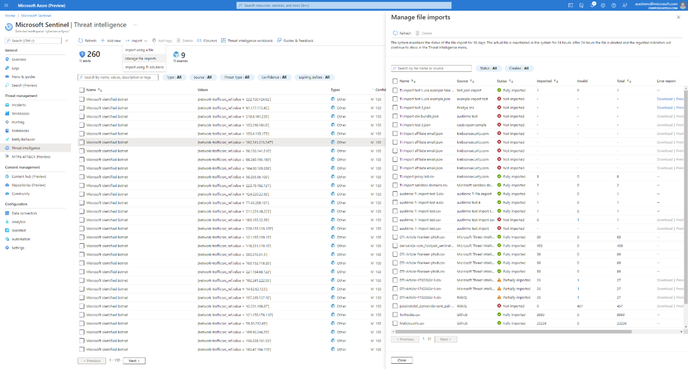688x369 pixels.
Task: Tick checkbox of the highlighted botnet row
Action: (82, 142)
